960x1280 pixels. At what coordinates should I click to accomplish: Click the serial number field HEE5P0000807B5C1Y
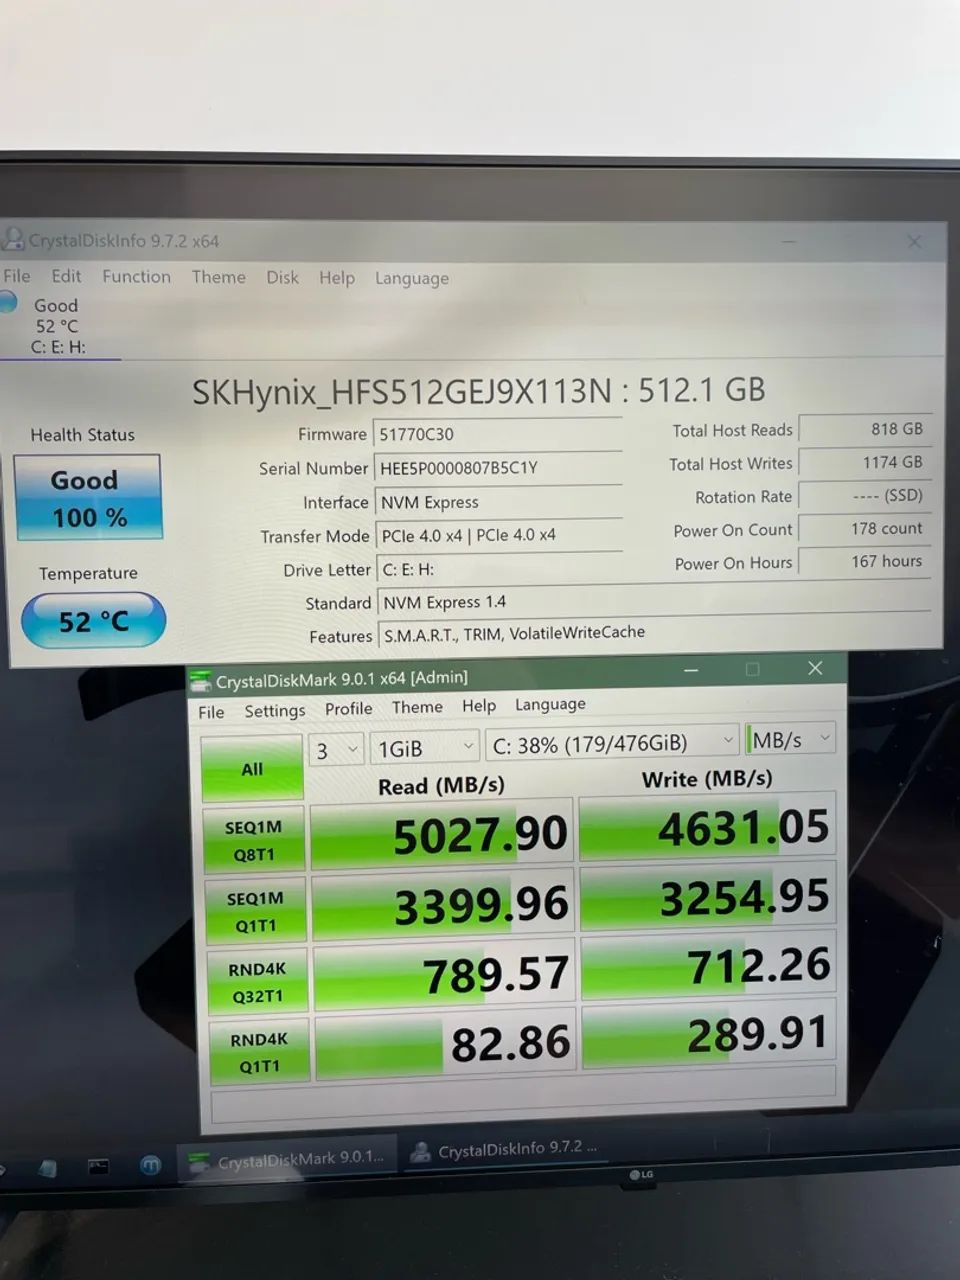pyautogui.click(x=497, y=468)
